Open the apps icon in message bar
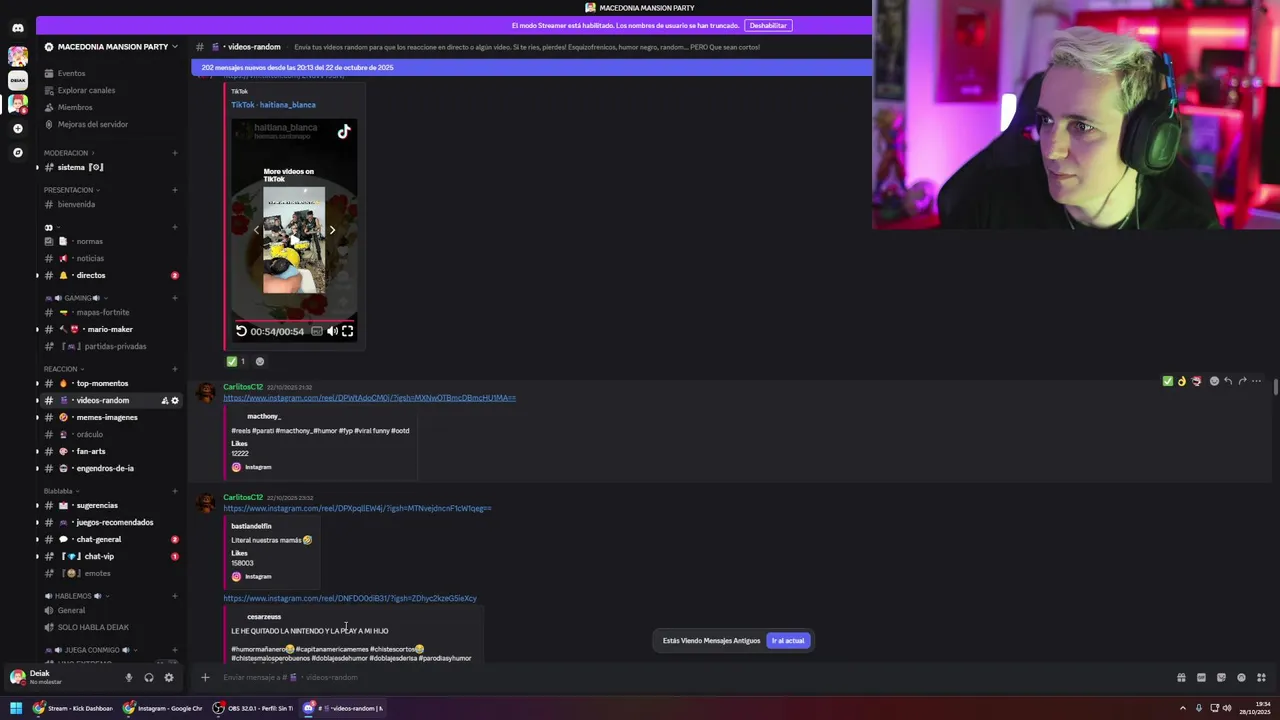The width and height of the screenshot is (1280, 720). pyautogui.click(x=1261, y=677)
